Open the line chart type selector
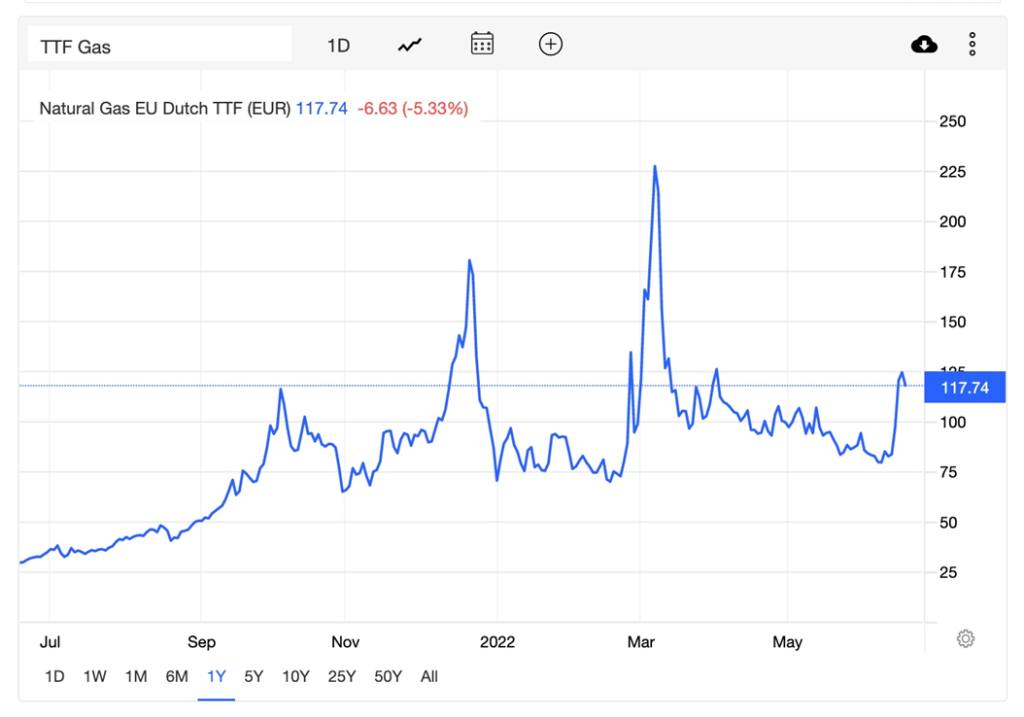The image size is (1024, 717). (410, 44)
